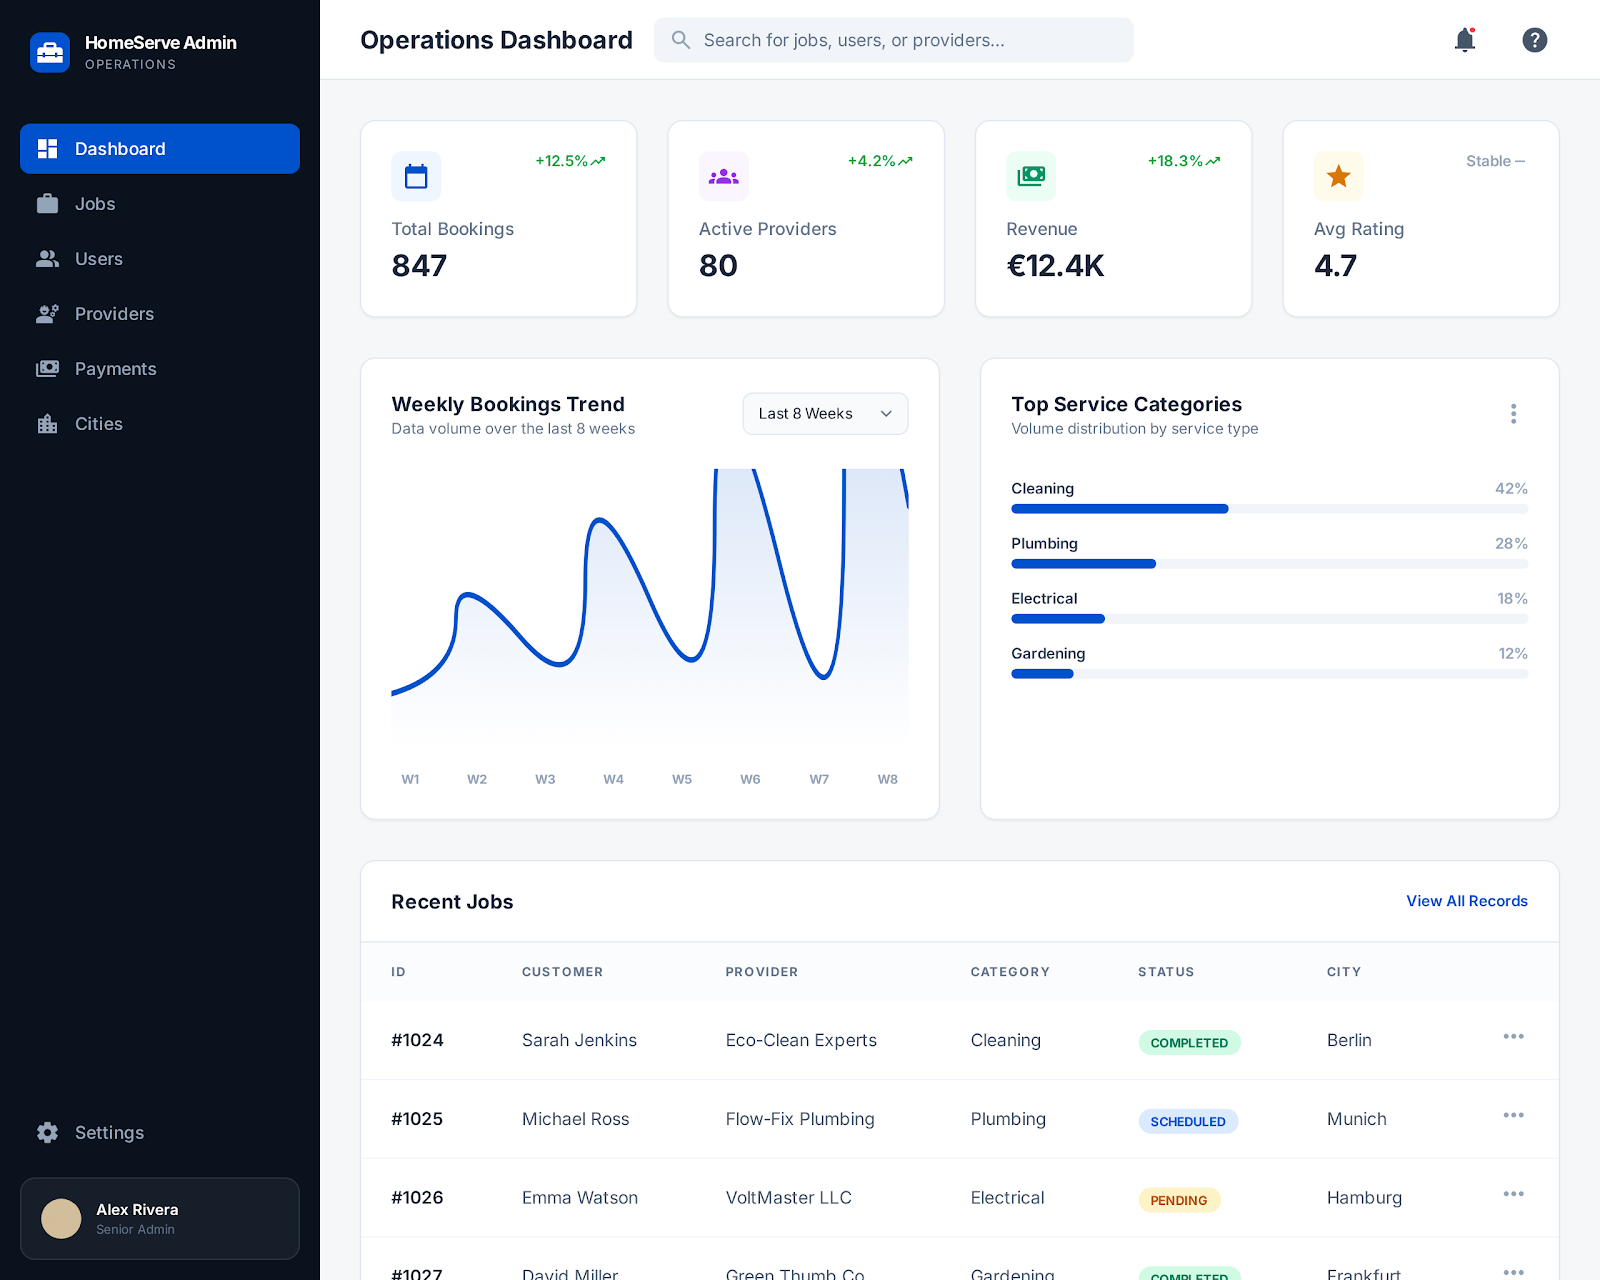
Task: Expand actions menu for job #1025
Action: 1513,1116
